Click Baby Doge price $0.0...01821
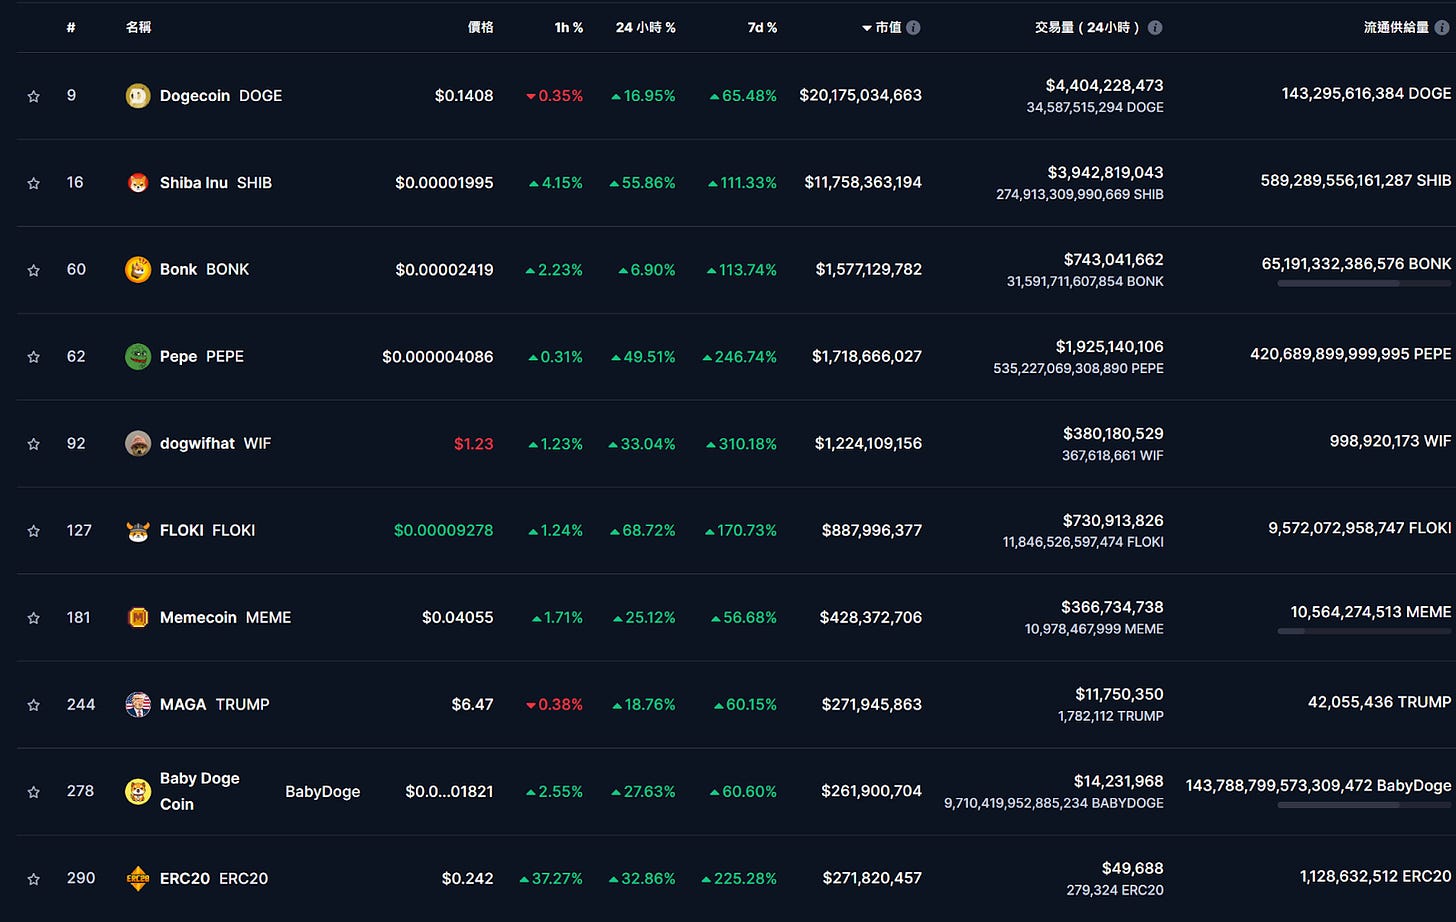The width and height of the screenshot is (1456, 922). pos(450,792)
